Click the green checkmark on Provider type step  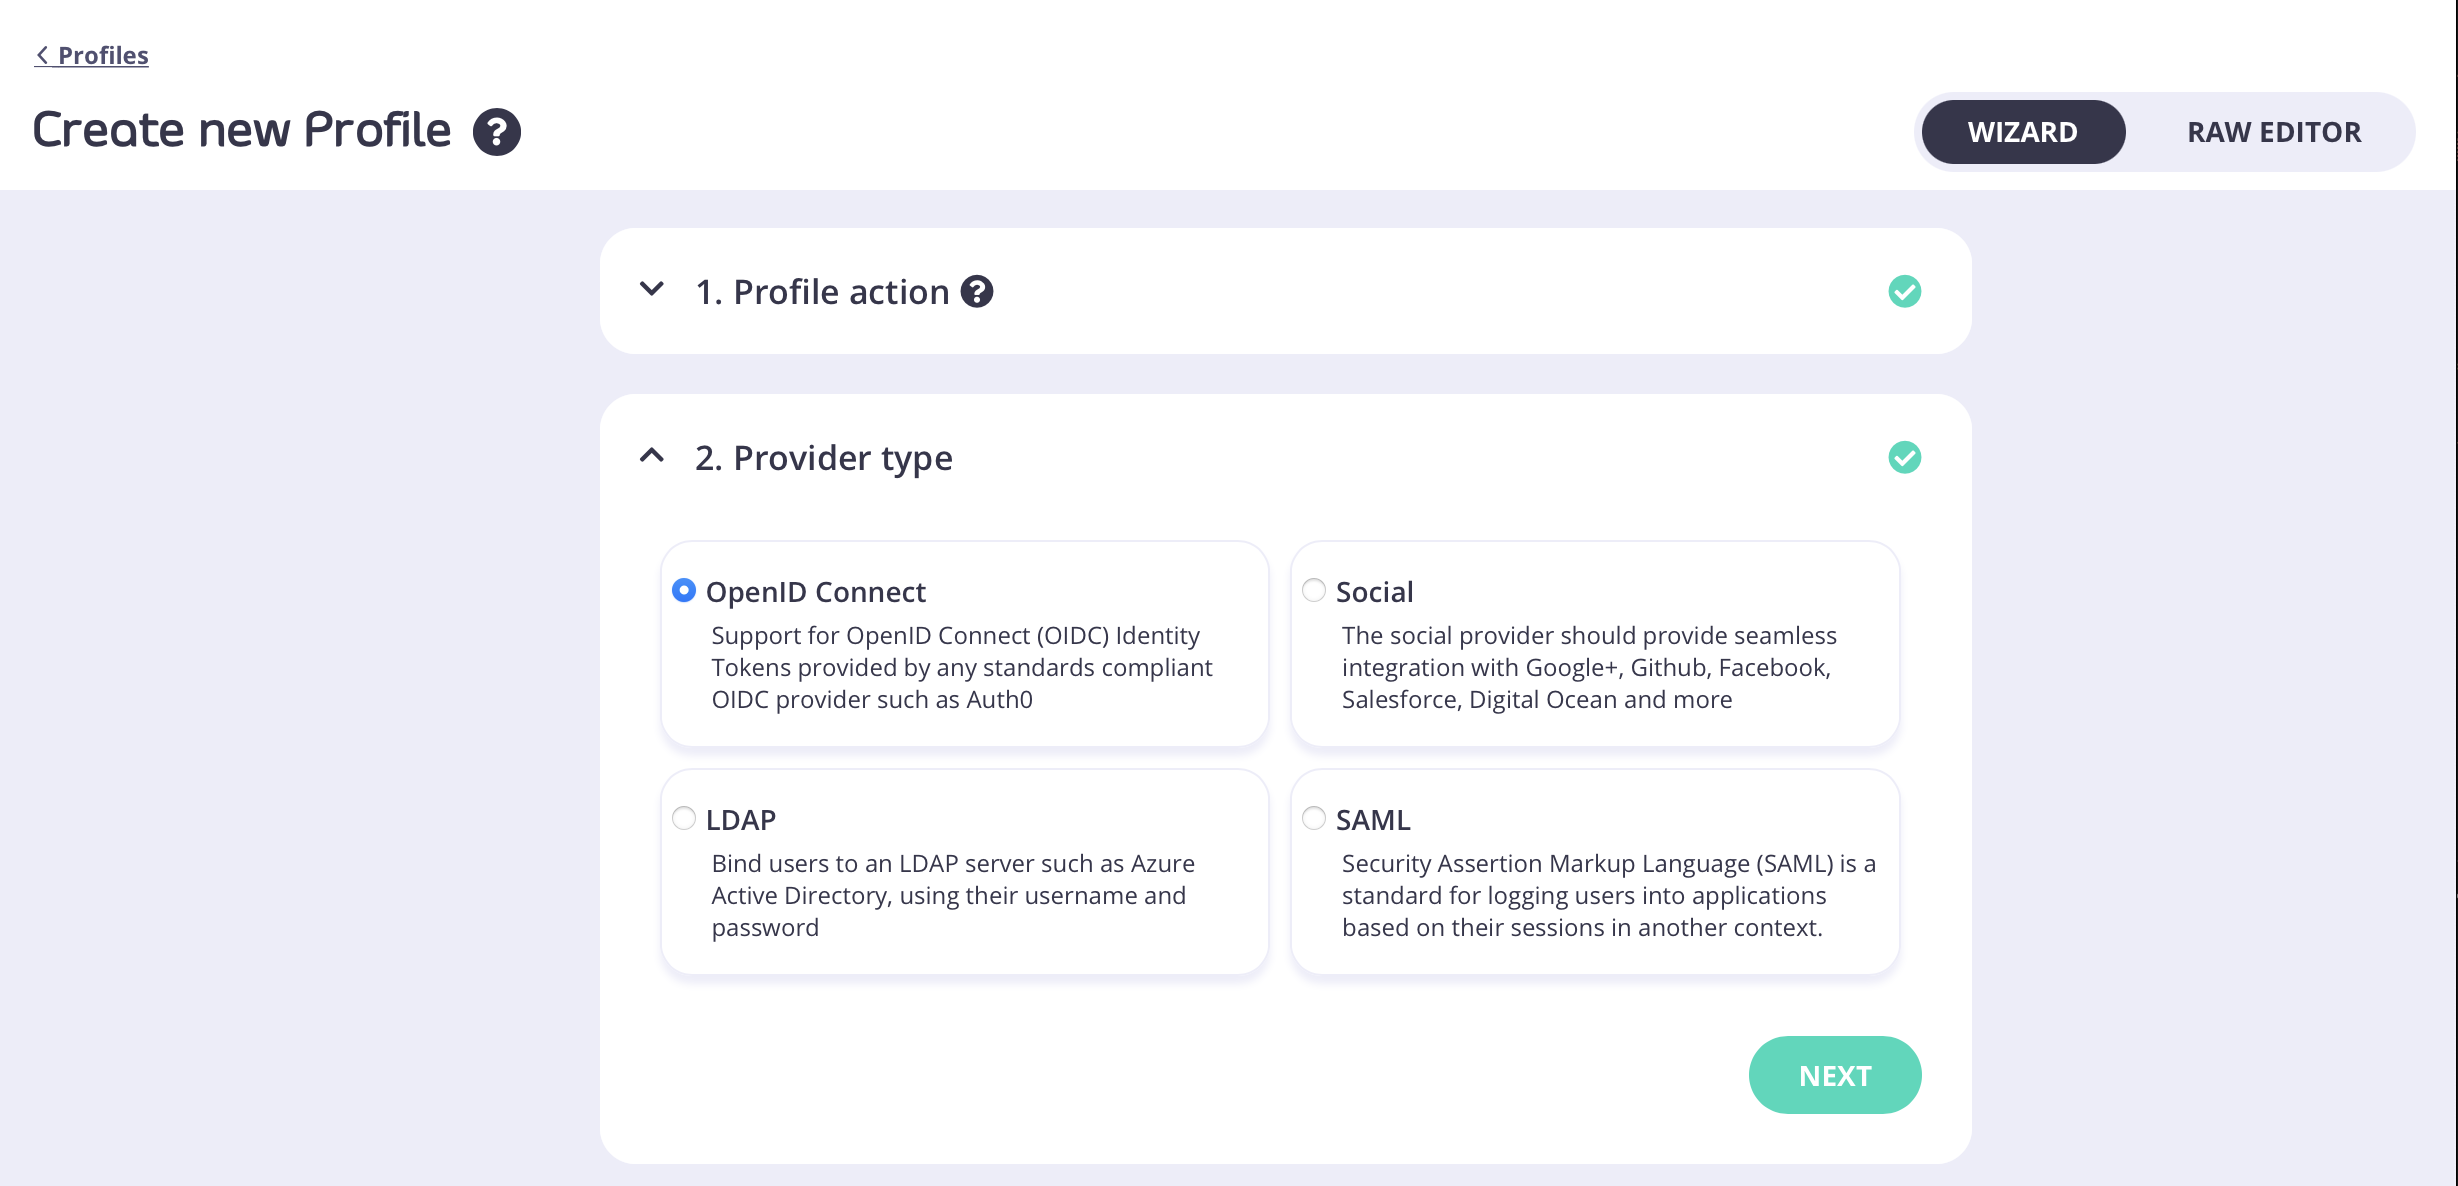pyautogui.click(x=1904, y=457)
